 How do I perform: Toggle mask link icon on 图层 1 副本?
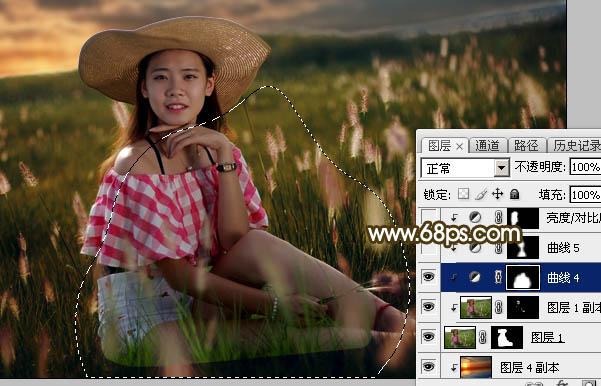498,307
